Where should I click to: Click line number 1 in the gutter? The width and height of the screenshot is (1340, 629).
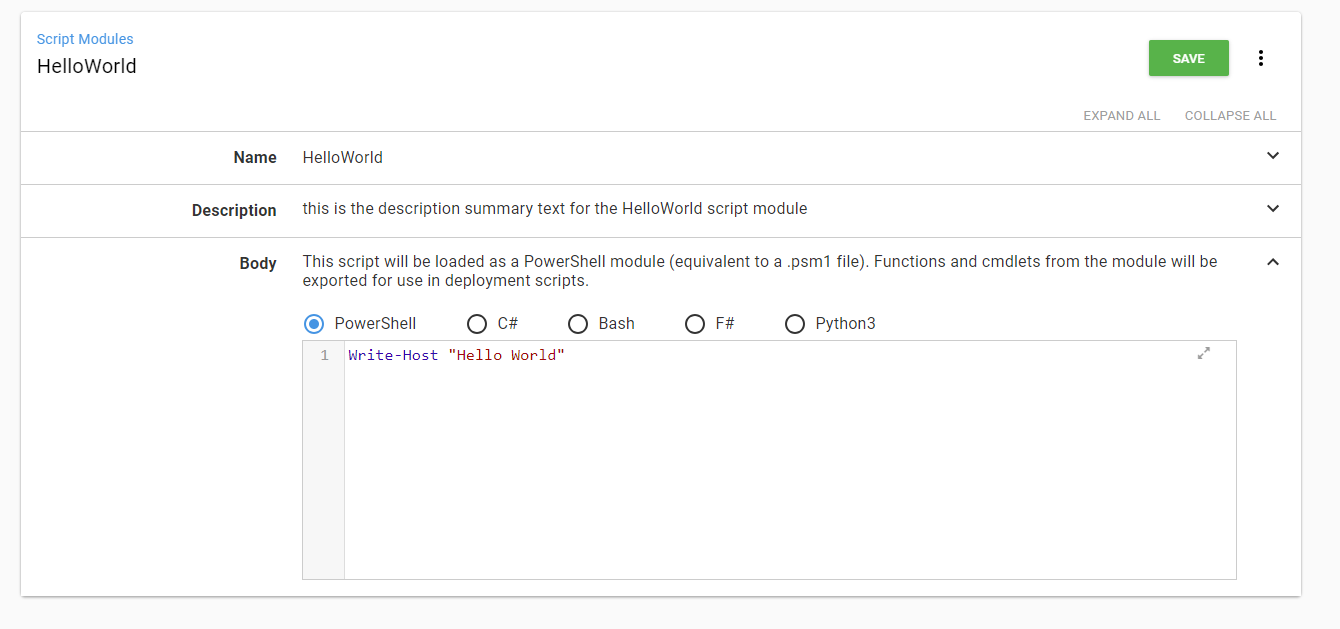(x=323, y=355)
